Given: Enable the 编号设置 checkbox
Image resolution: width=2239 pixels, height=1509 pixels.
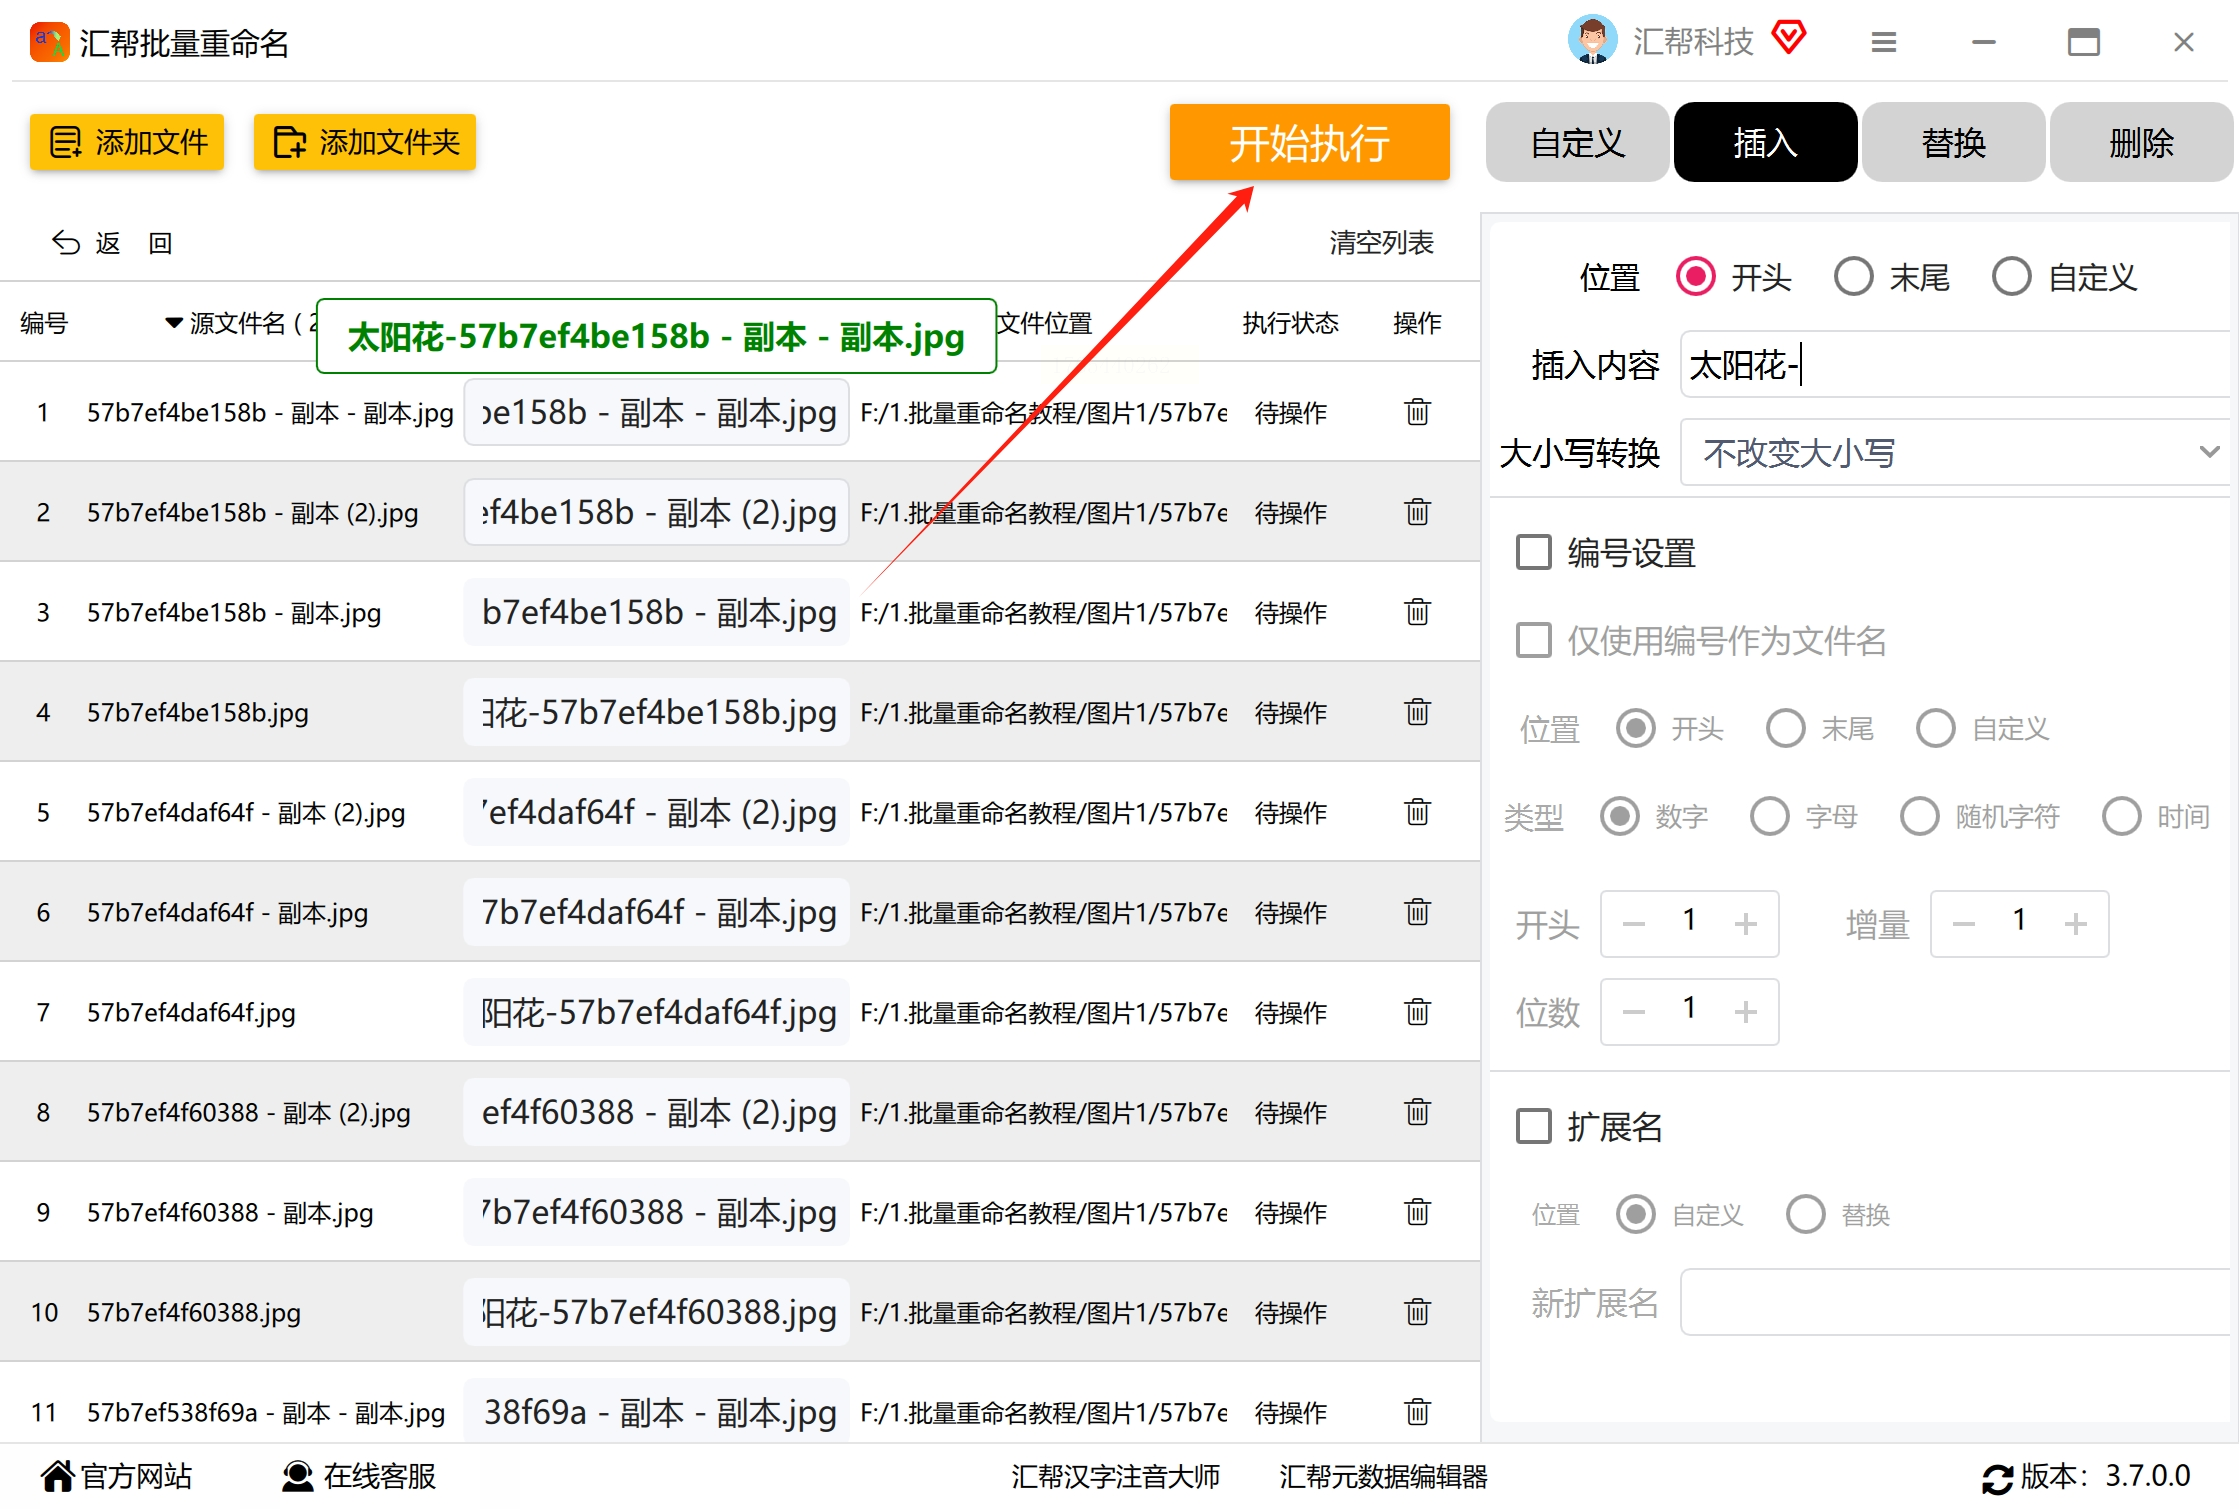Looking at the screenshot, I should point(1533,552).
